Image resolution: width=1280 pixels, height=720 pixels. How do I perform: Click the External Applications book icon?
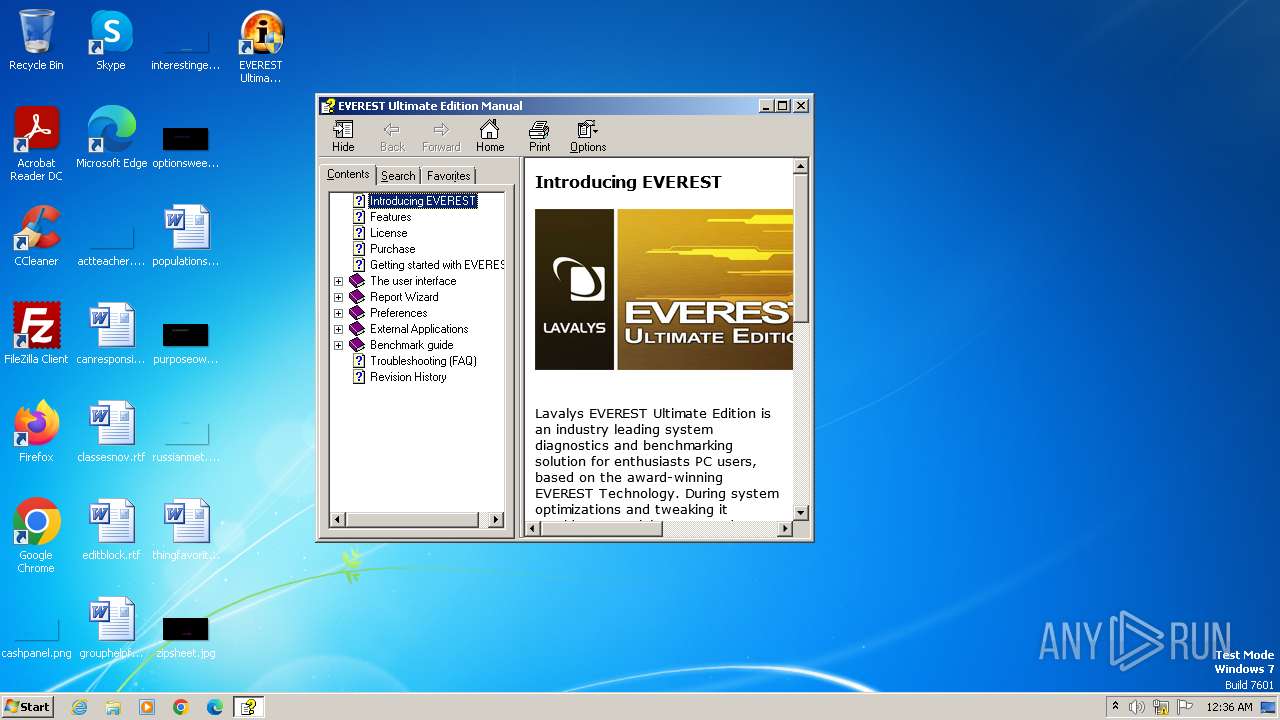click(357, 329)
